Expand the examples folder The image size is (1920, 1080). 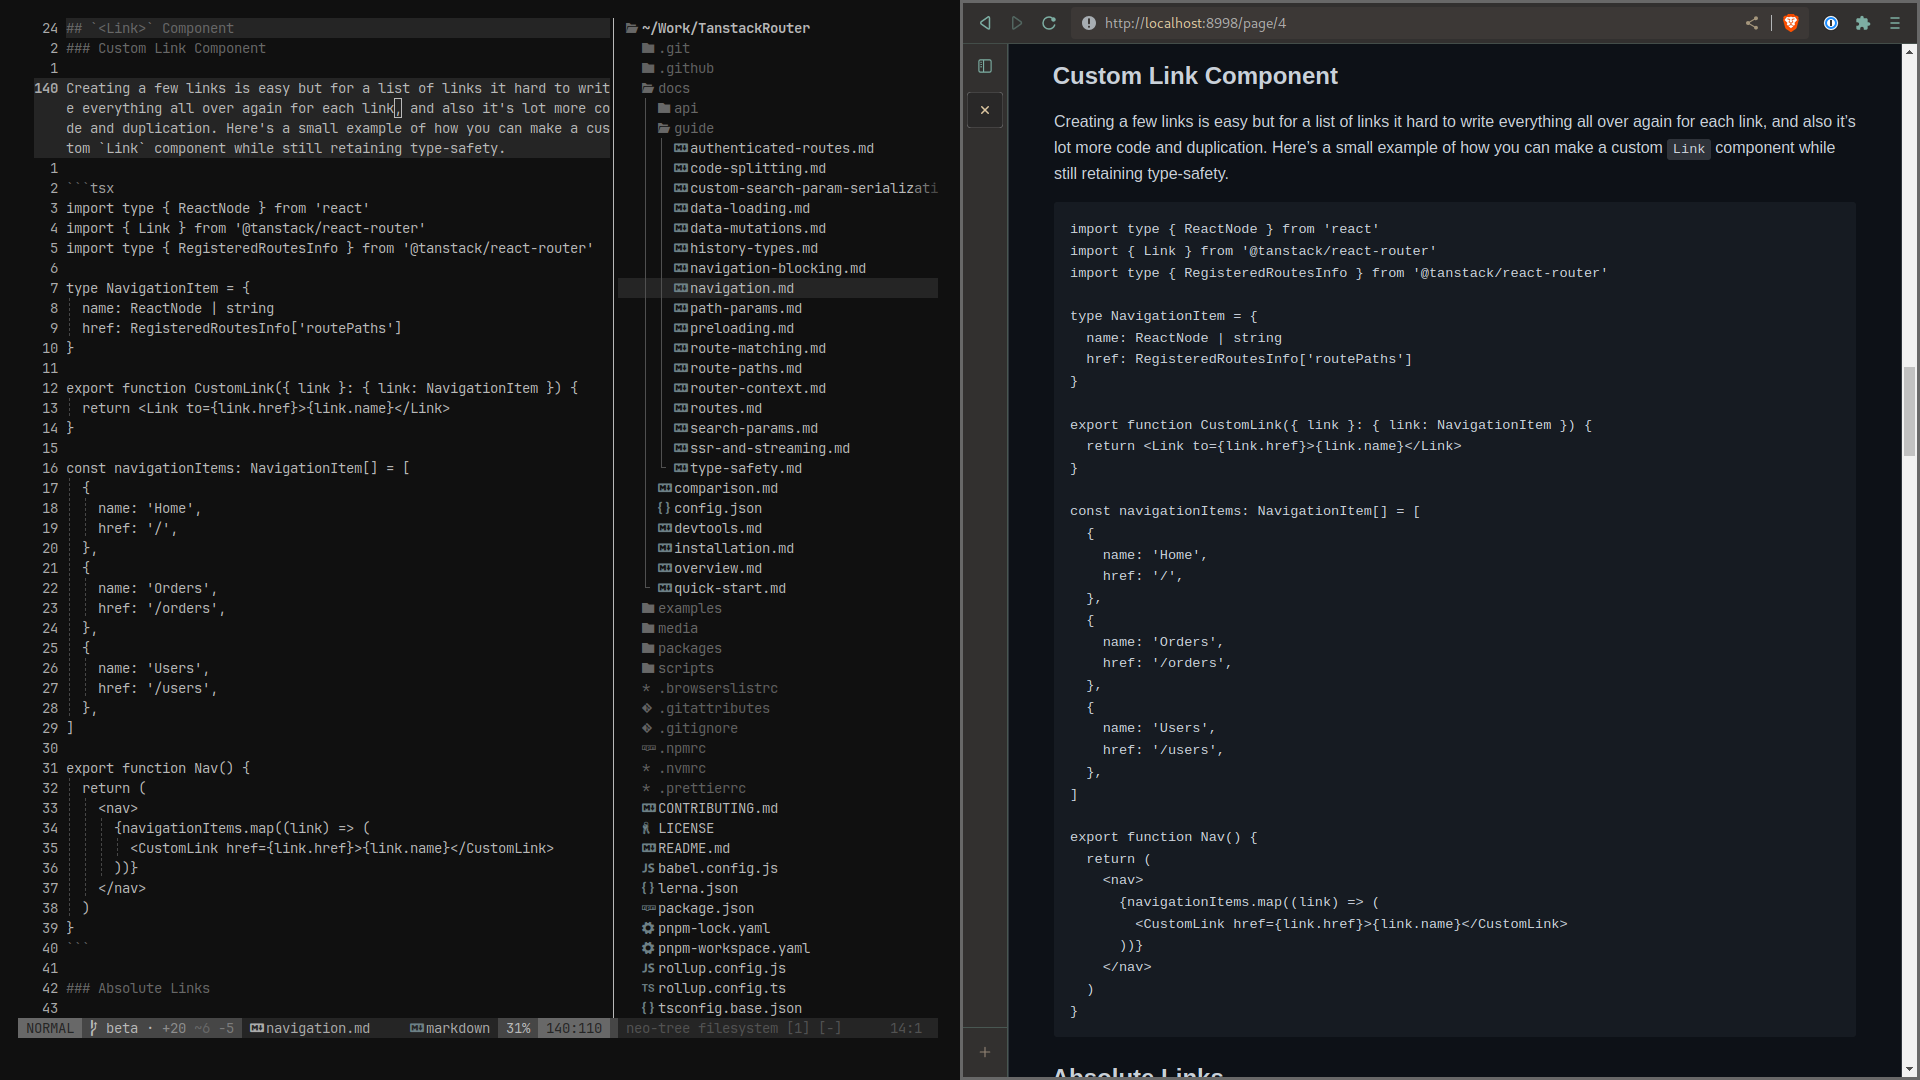[689, 608]
